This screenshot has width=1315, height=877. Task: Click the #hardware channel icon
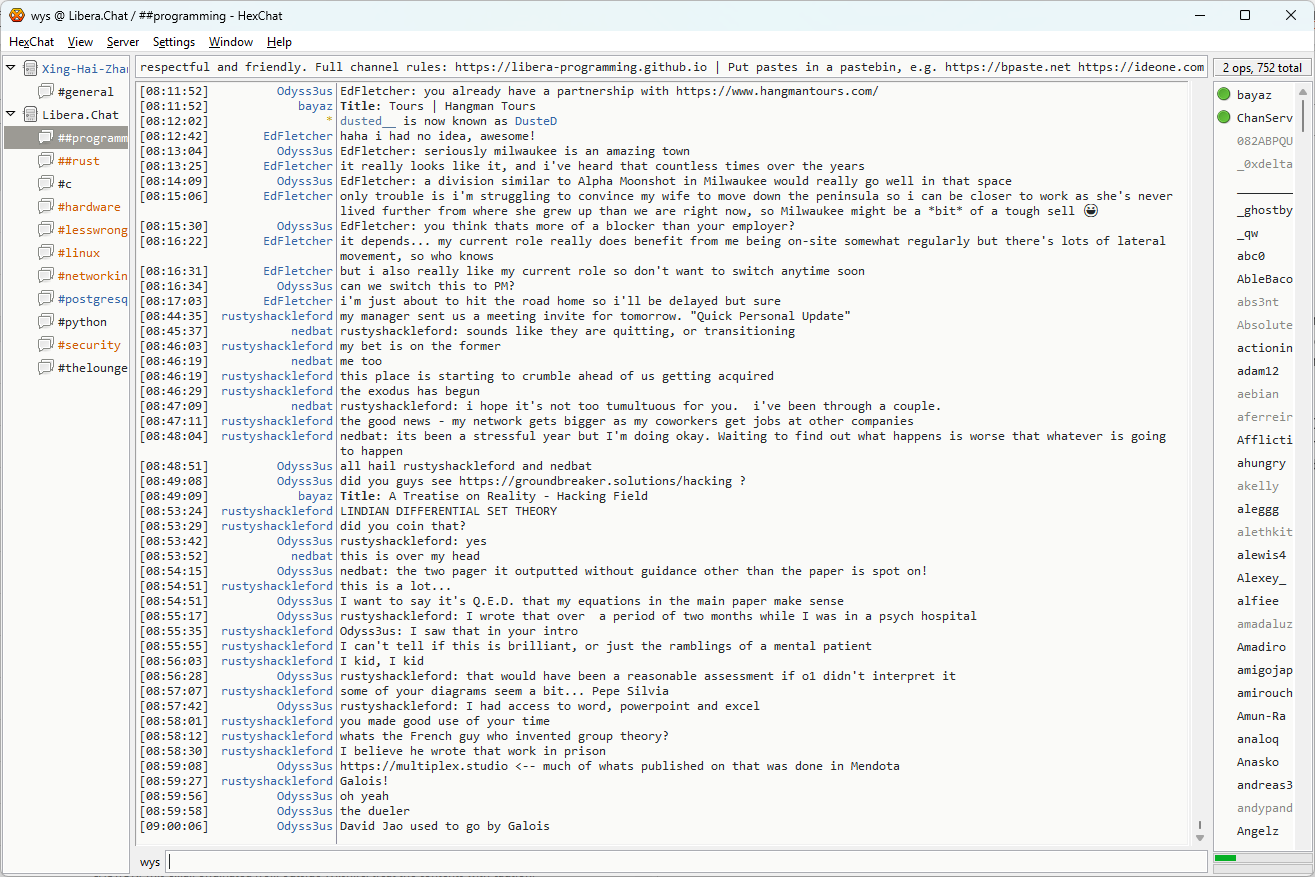point(46,207)
